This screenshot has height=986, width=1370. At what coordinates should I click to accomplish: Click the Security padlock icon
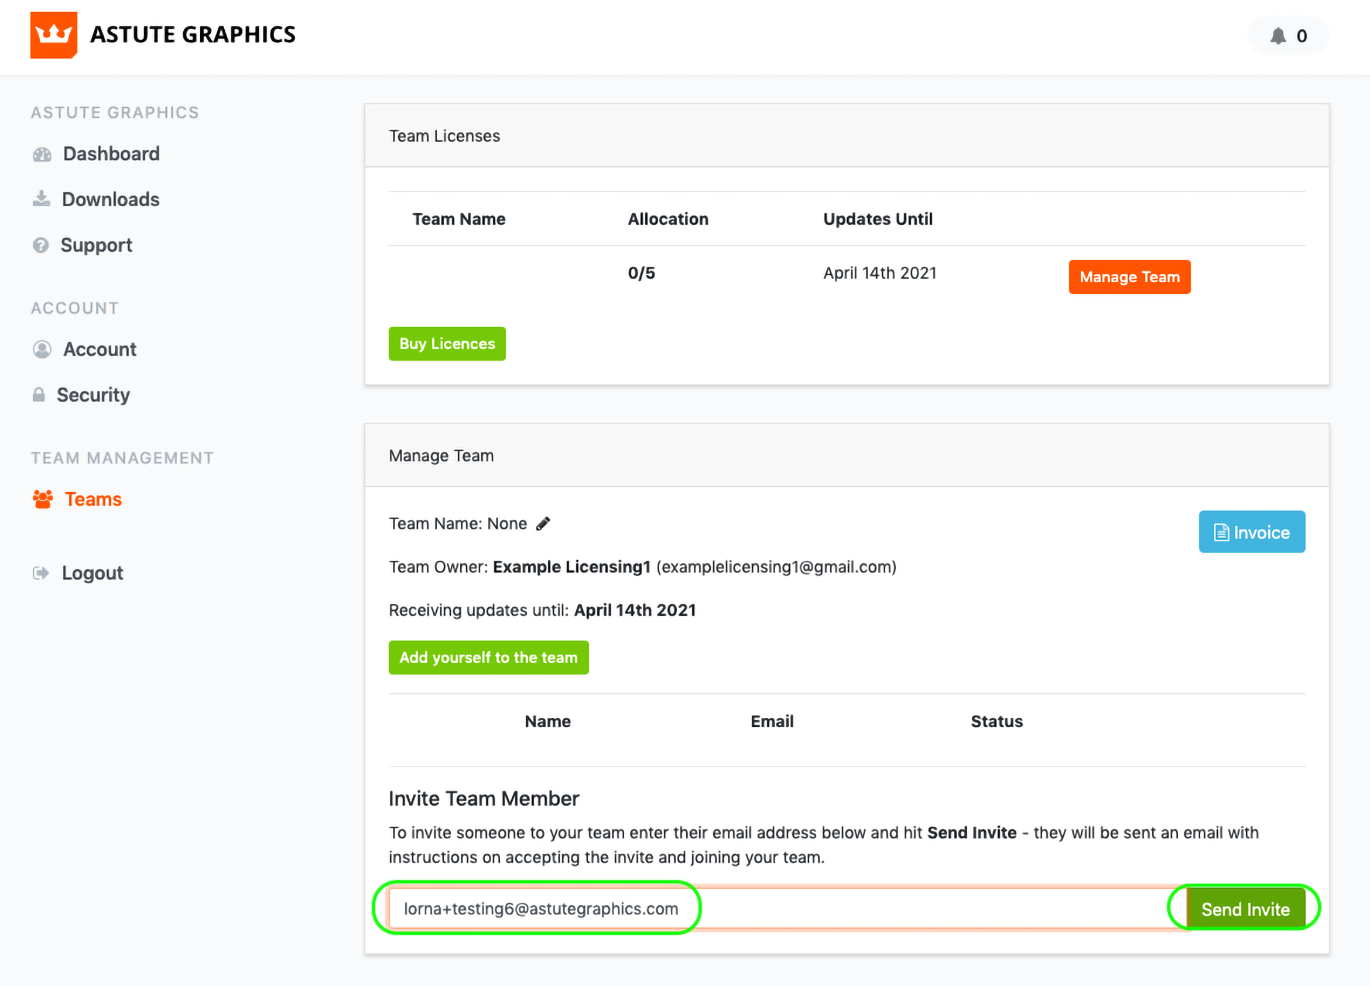[x=39, y=395]
